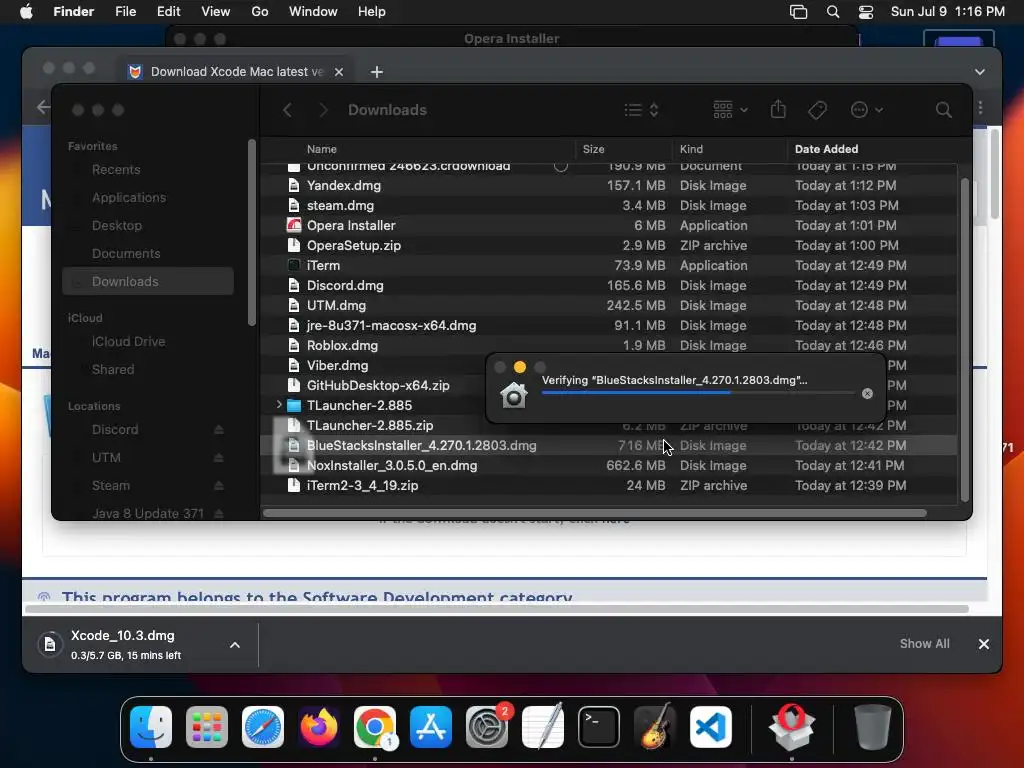1024x768 pixels.
Task: Open Xcode_10.3.dmg download options chevron
Action: click(x=234, y=645)
